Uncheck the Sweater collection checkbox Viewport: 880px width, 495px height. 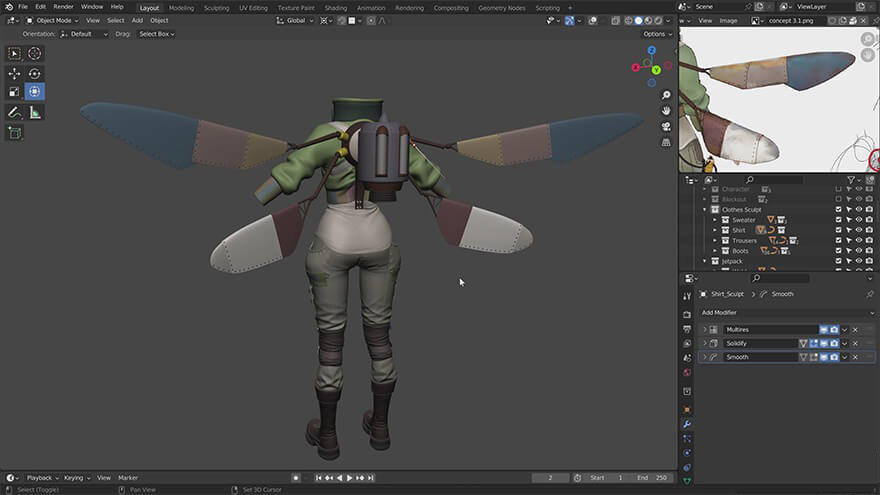pos(838,220)
